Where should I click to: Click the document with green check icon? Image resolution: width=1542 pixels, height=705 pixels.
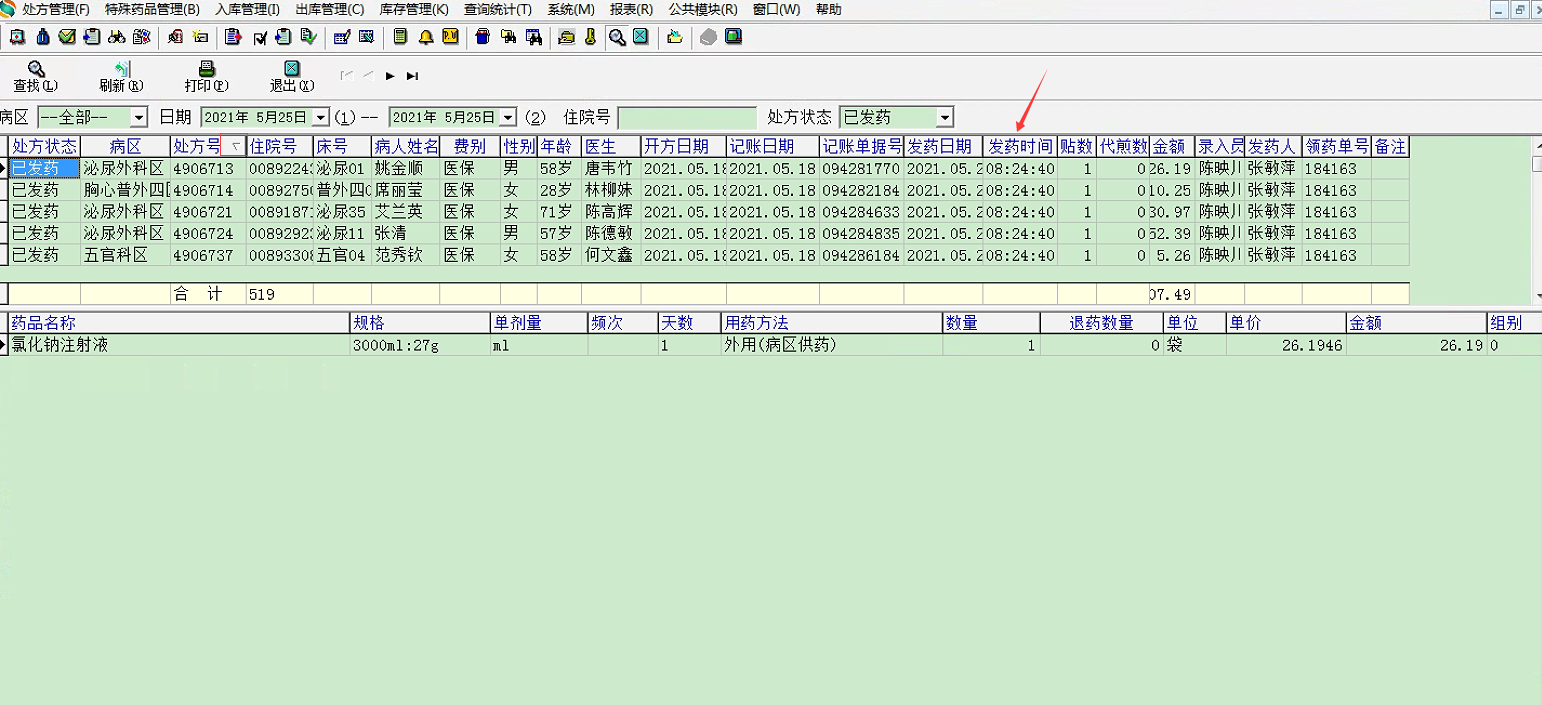[308, 37]
